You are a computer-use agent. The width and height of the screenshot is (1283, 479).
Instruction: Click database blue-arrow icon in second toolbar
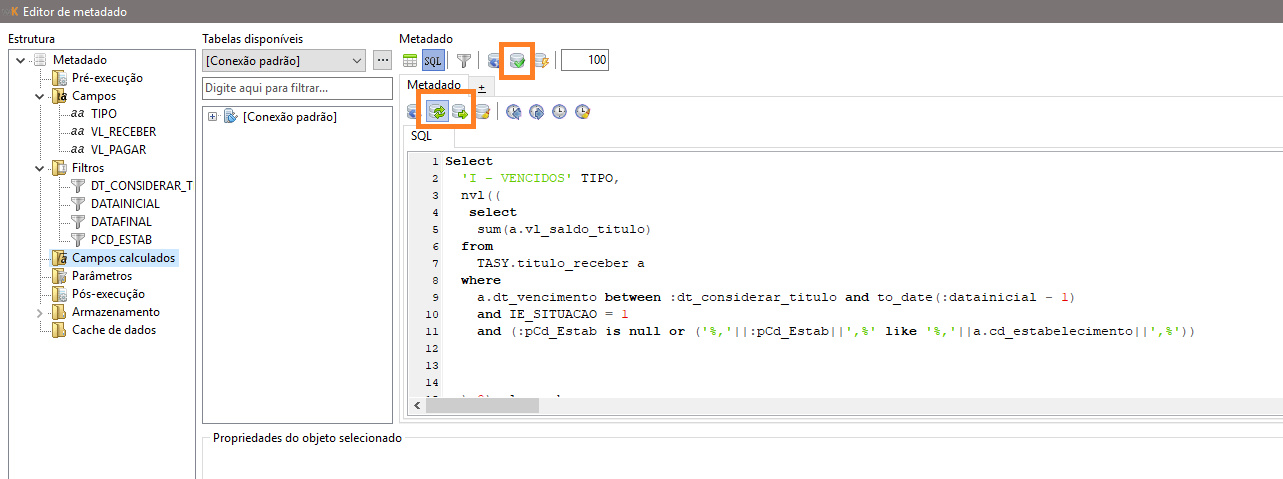click(412, 111)
